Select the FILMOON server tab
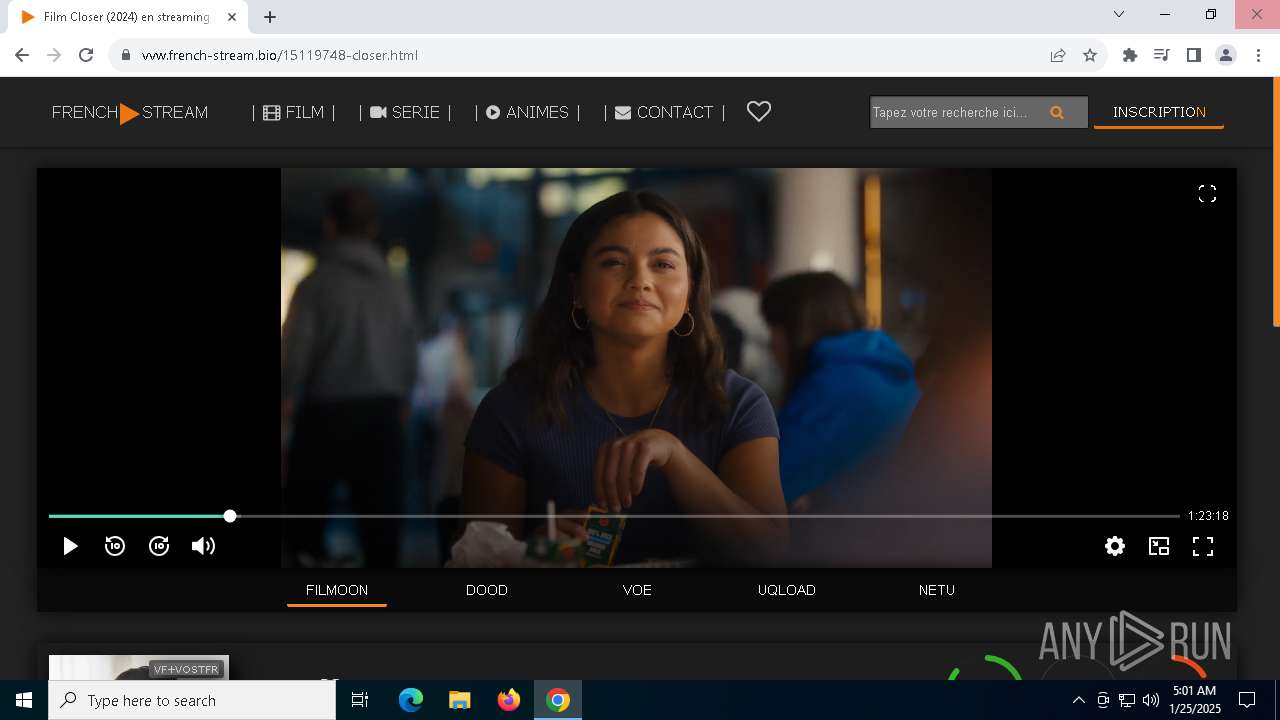1280x720 pixels. (337, 590)
